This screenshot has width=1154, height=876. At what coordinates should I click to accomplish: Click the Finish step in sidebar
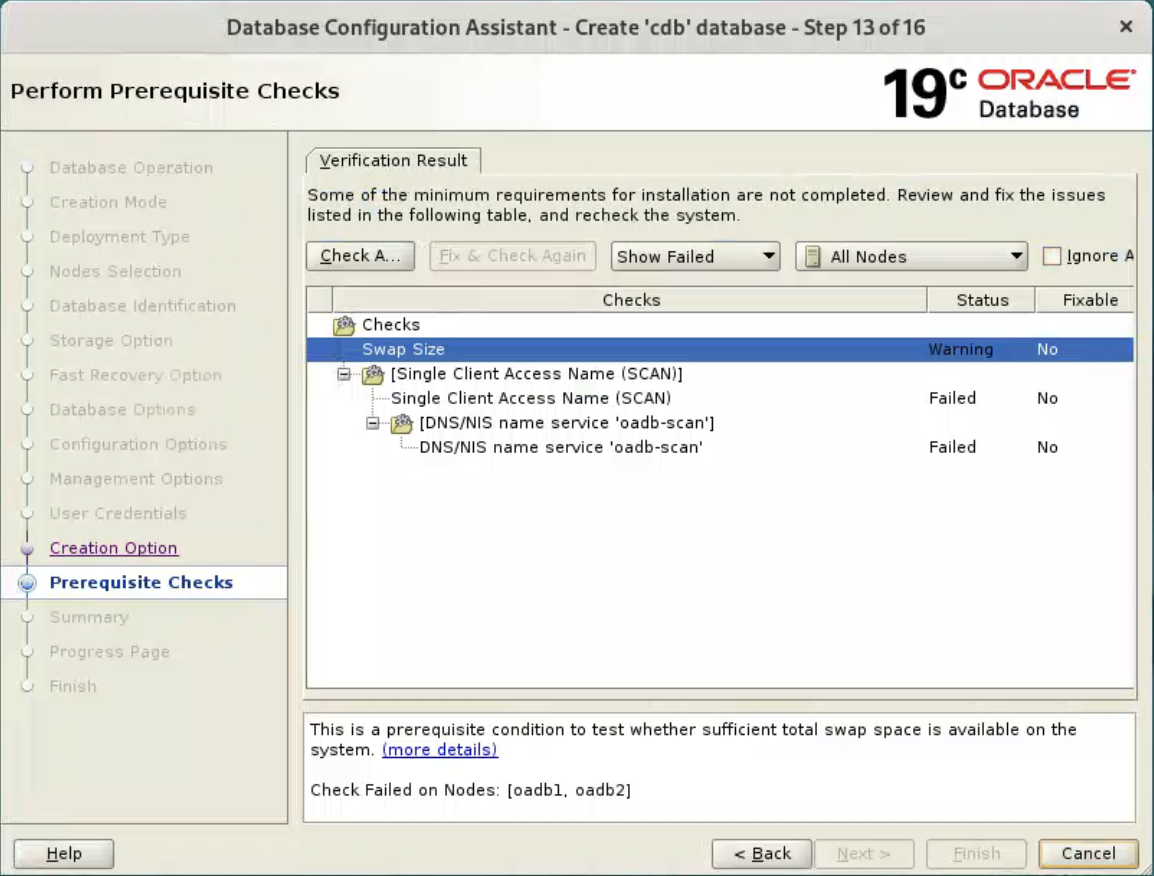click(73, 687)
